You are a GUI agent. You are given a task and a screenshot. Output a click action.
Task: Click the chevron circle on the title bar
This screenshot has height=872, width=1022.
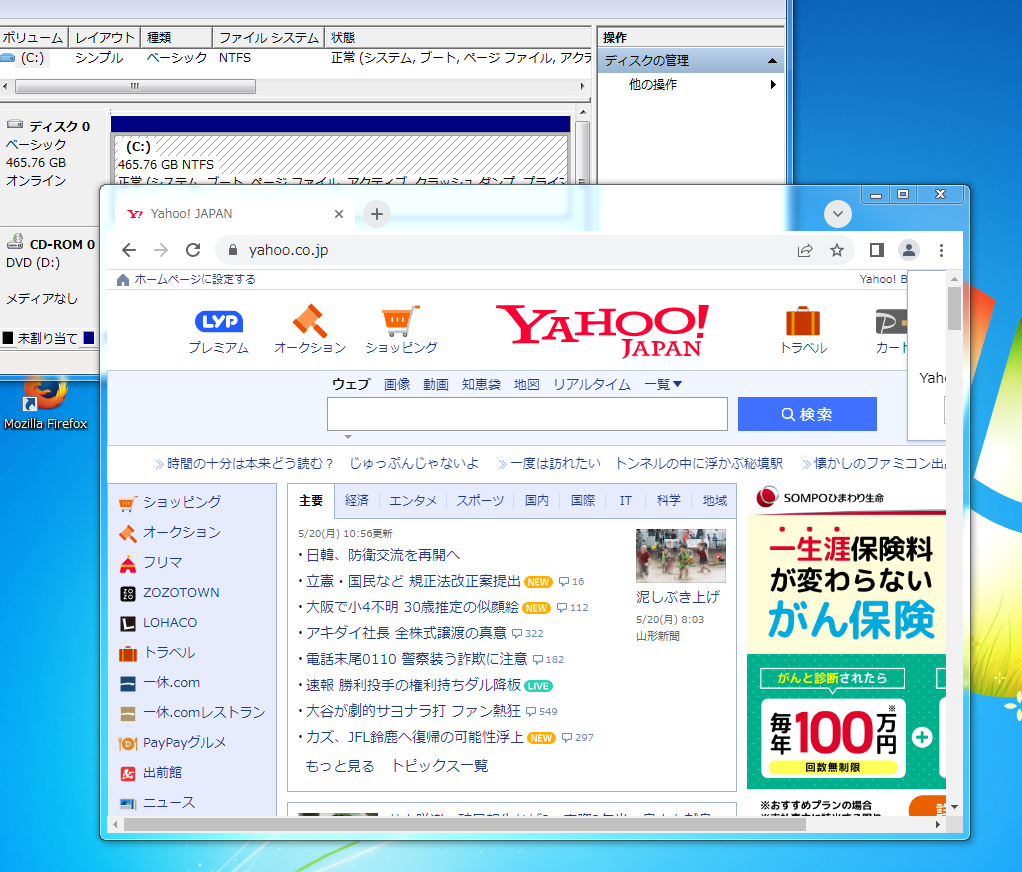click(837, 214)
